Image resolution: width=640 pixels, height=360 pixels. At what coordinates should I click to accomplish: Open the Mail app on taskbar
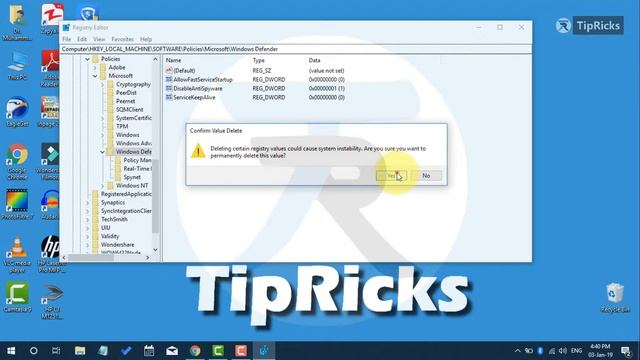[172, 351]
